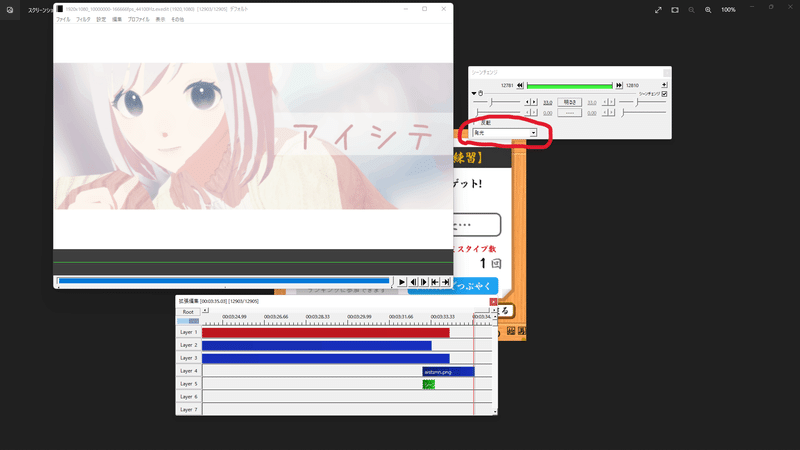This screenshot has height=450, width=800.
Task: Decrease the first-row left value 33.0
Action: (528, 102)
